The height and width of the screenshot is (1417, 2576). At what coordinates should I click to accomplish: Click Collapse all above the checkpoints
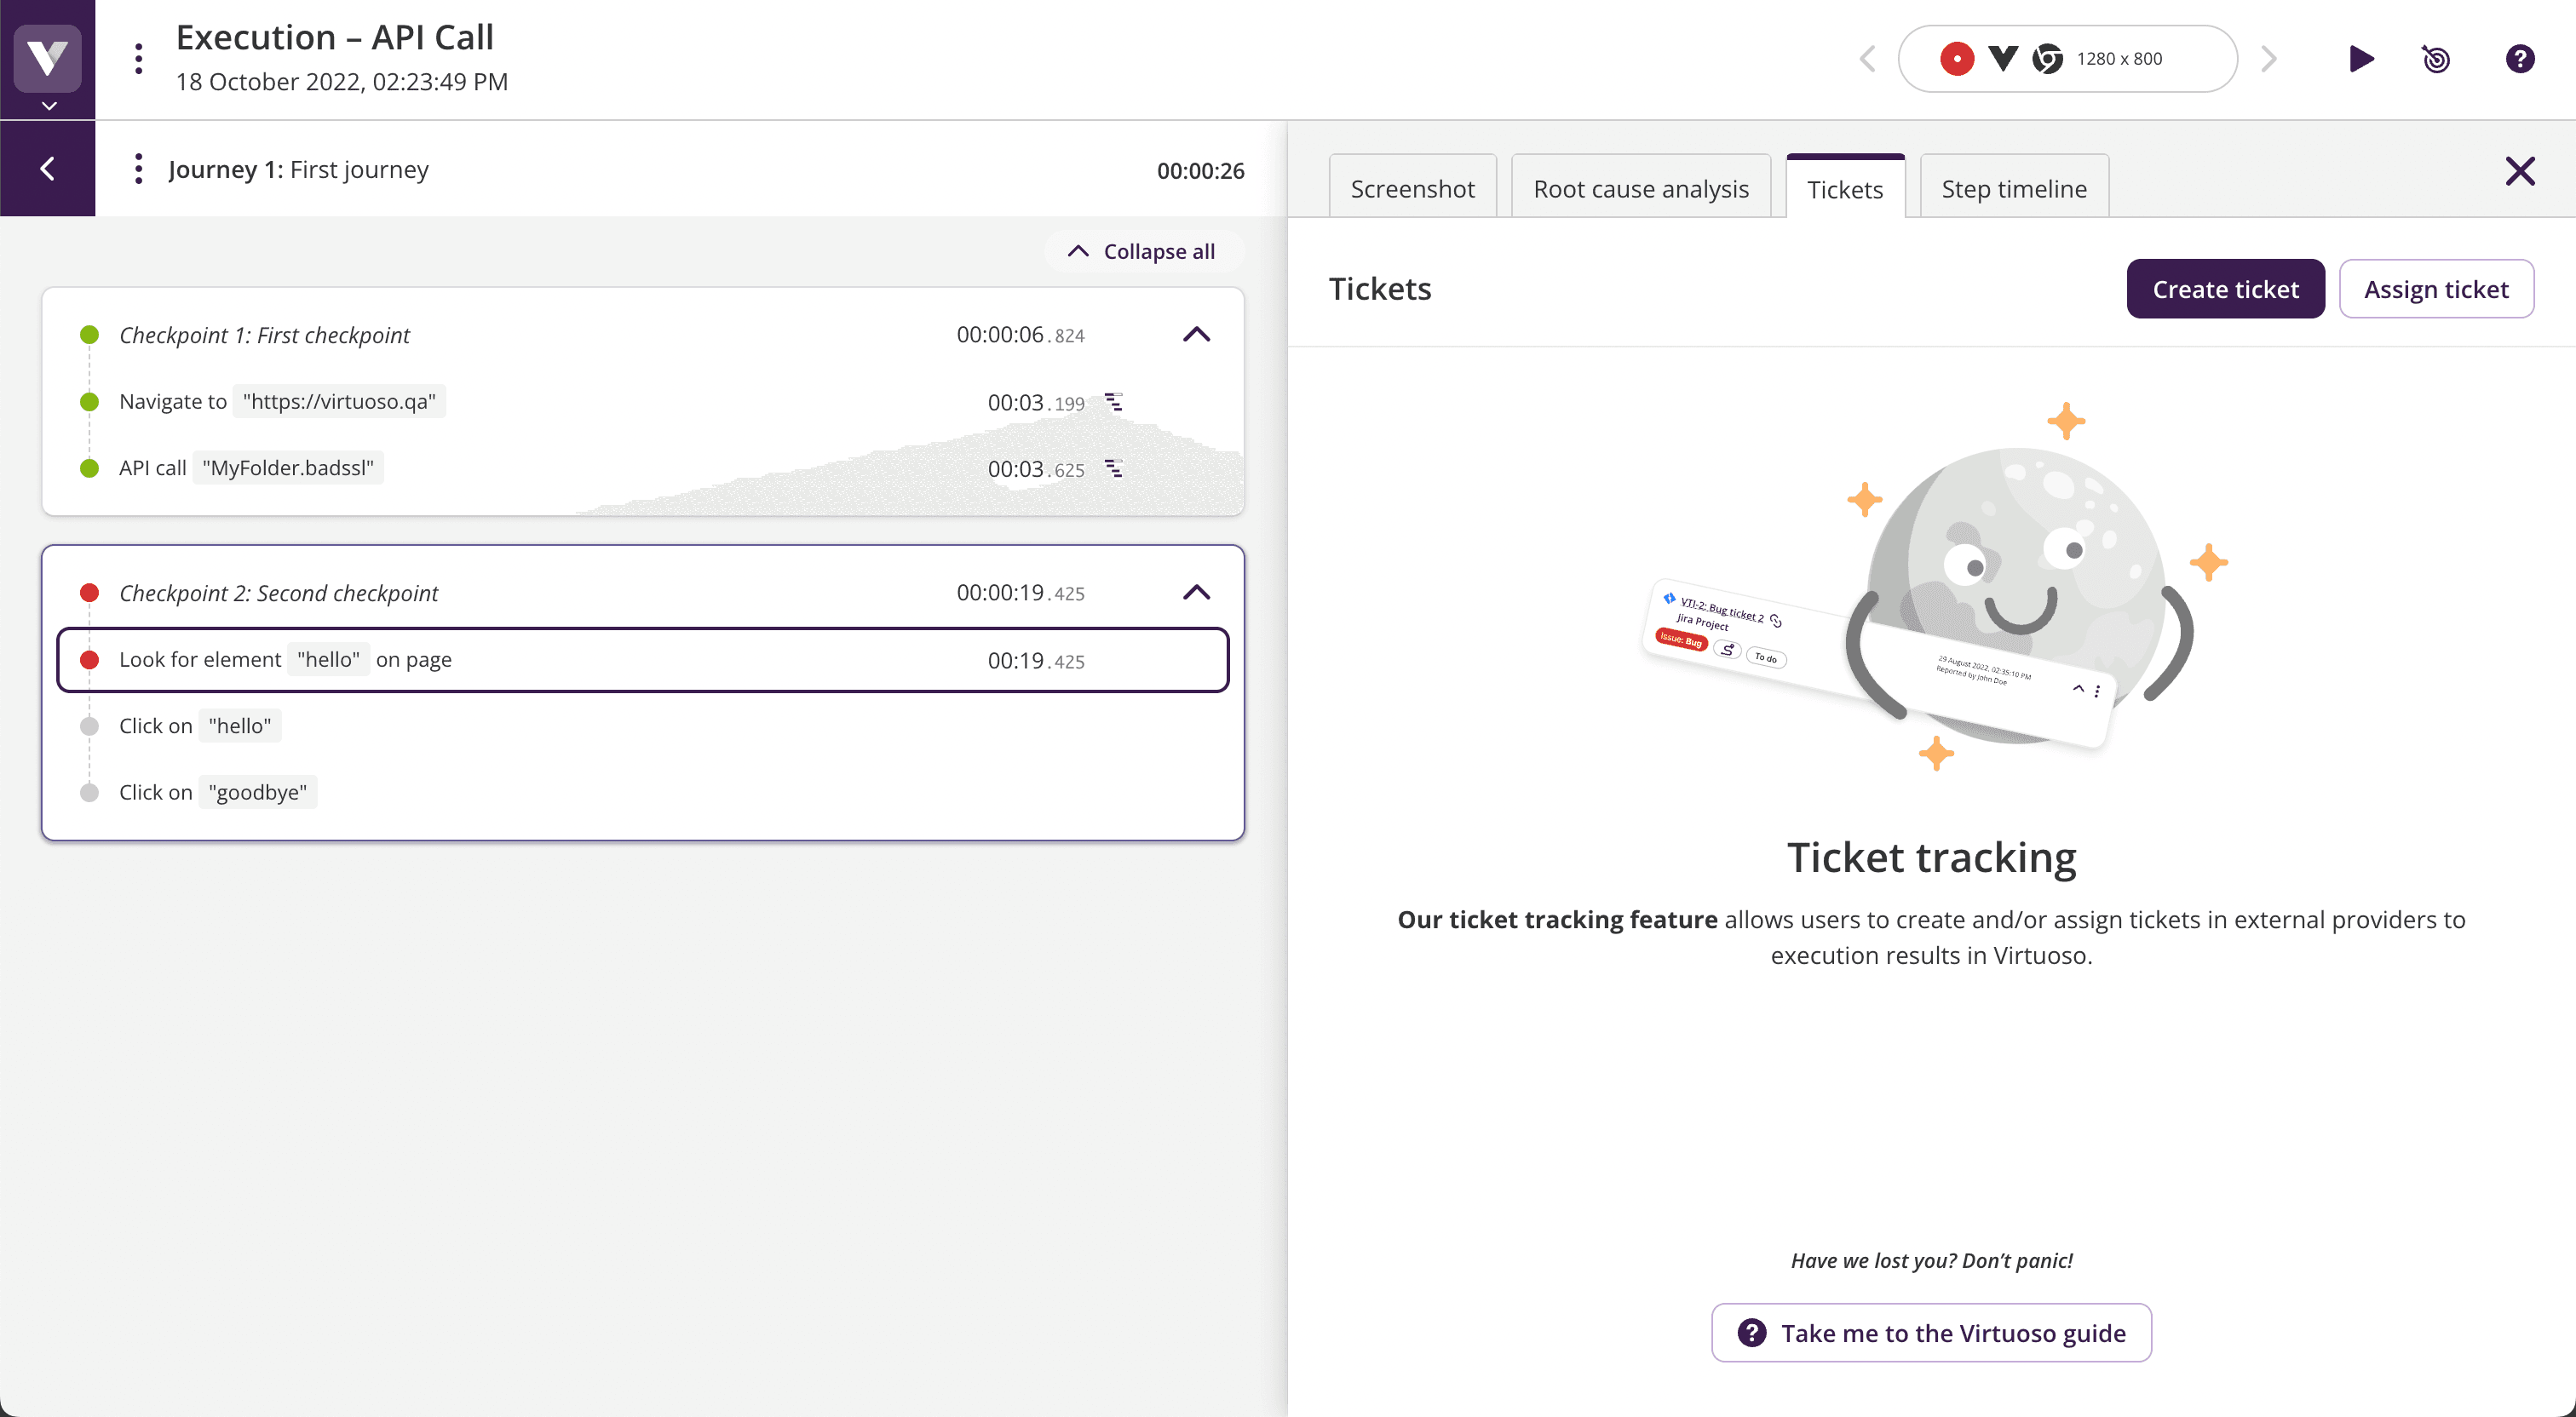(x=1143, y=251)
